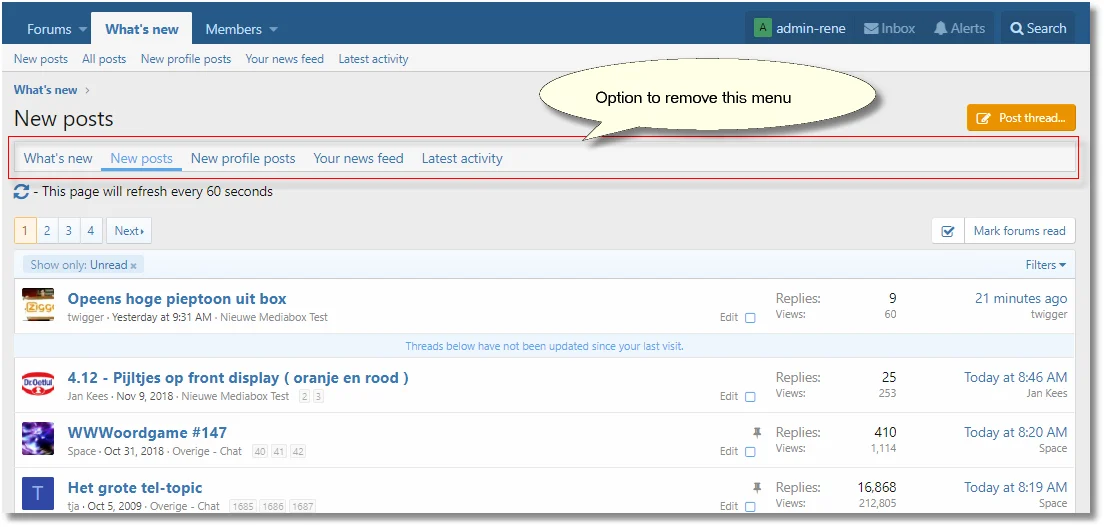
Task: Remove the Unread filter with x
Action: point(133,266)
